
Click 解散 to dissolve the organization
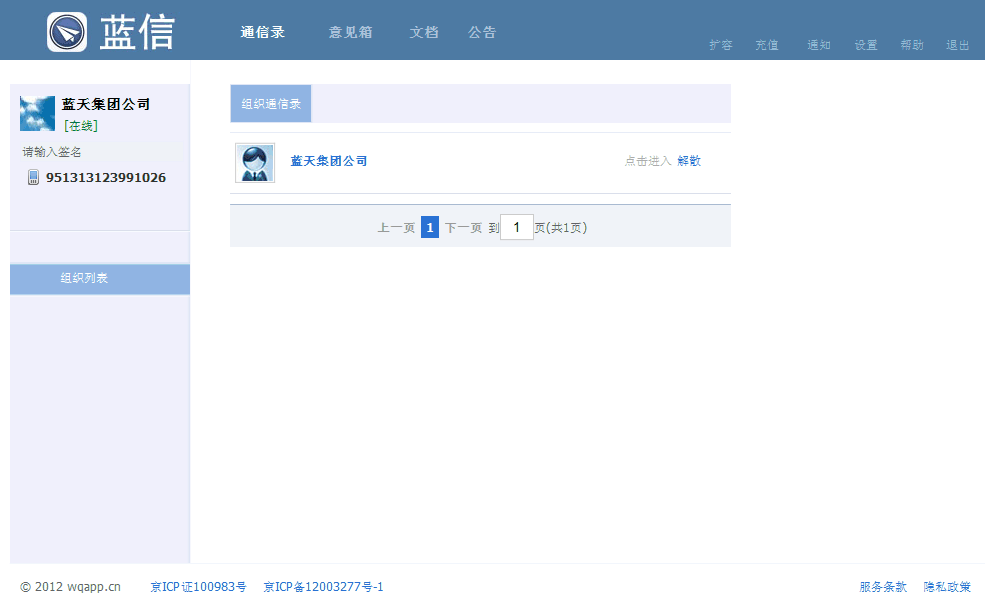point(689,160)
